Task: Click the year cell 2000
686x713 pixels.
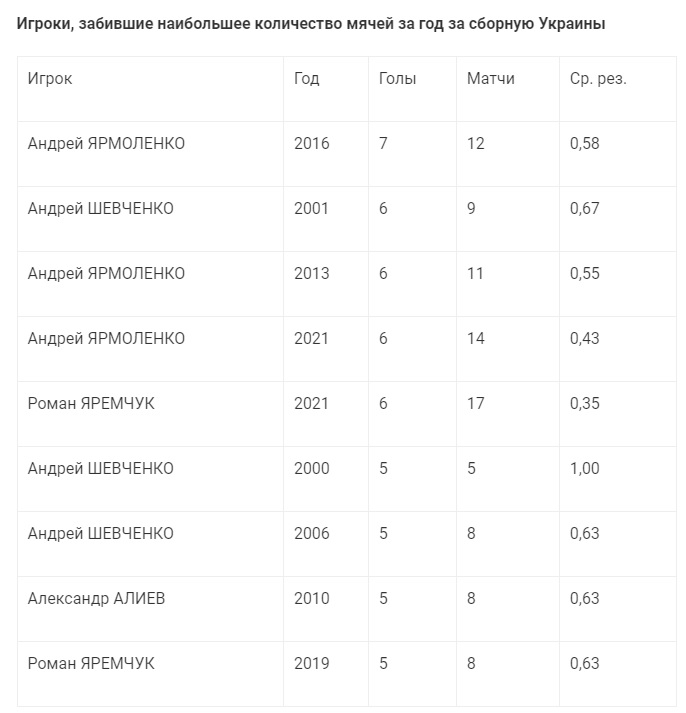Action: 311,469
